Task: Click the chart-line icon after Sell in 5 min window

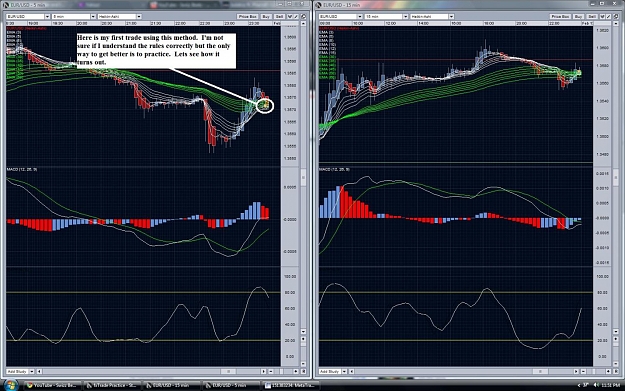Action: pyautogui.click(x=290, y=17)
